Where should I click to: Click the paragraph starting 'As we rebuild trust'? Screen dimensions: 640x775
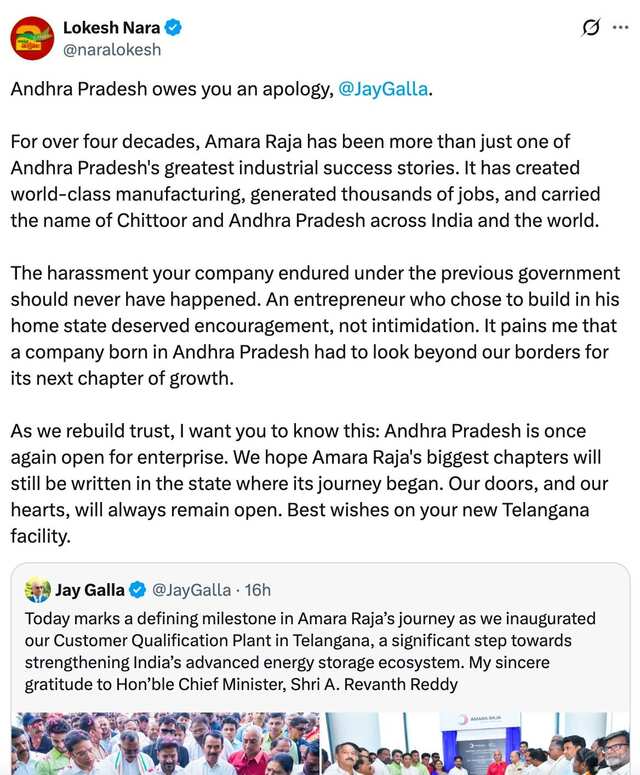(x=309, y=483)
